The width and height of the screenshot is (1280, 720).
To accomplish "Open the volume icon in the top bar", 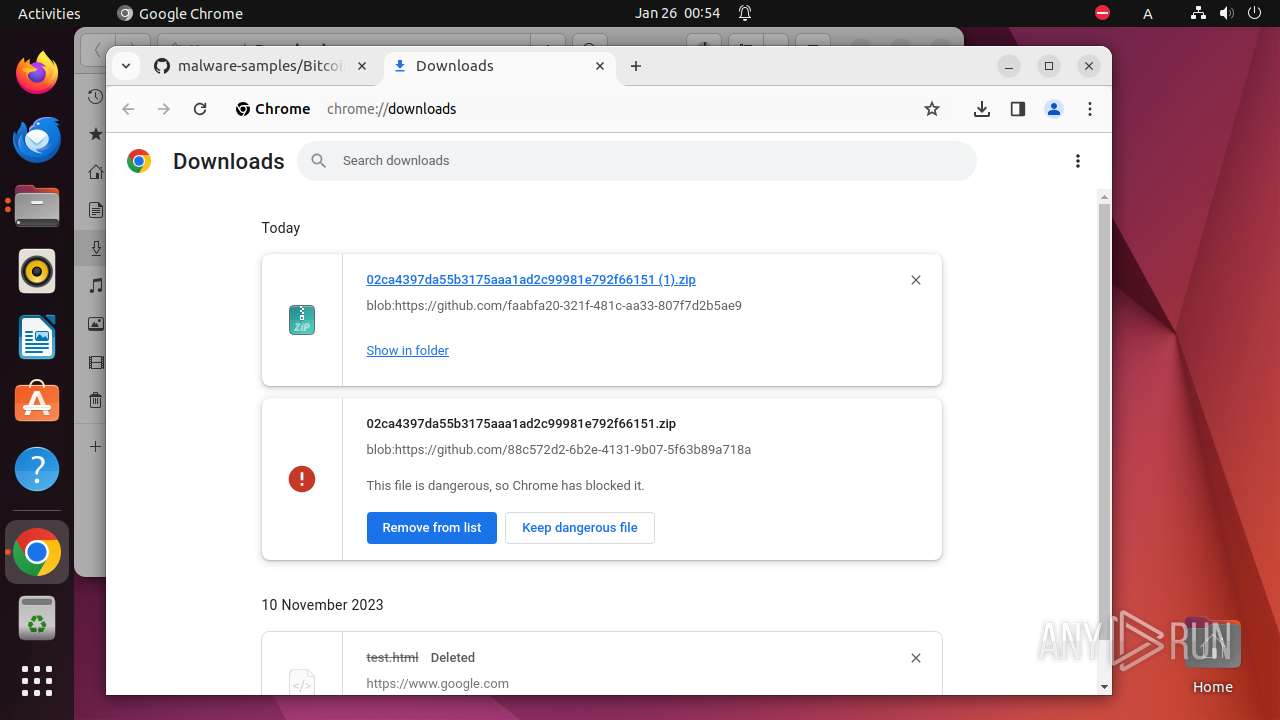I will tap(1226, 13).
